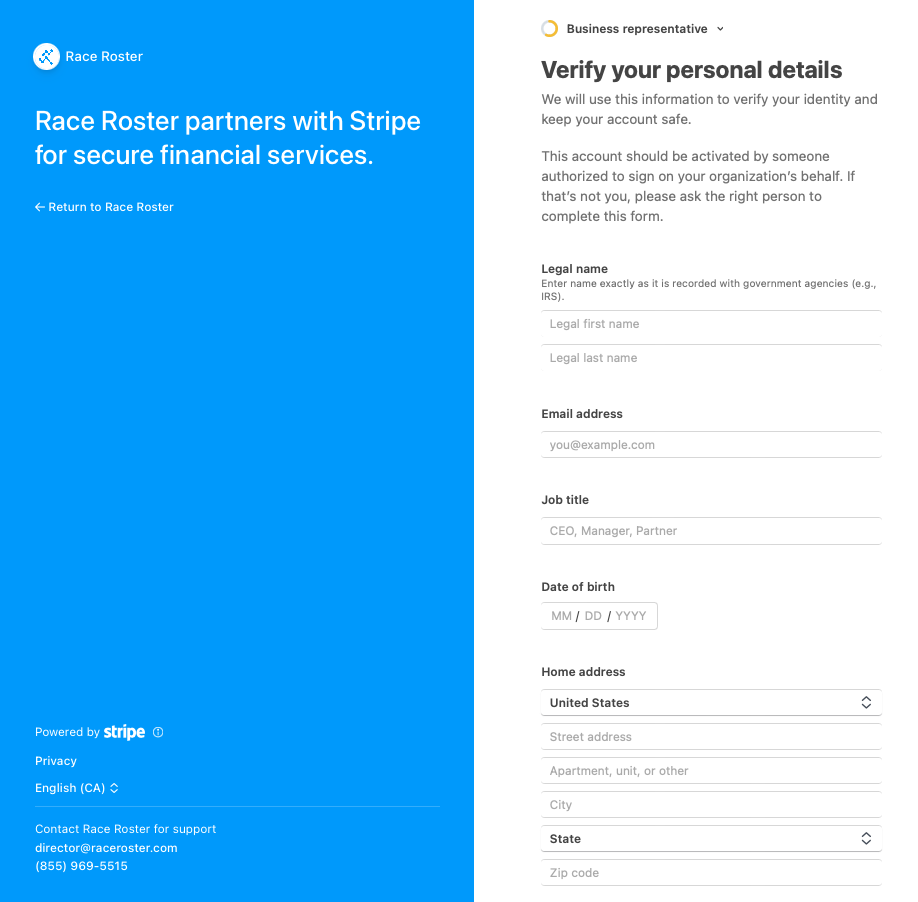Open the Privacy link

[56, 761]
